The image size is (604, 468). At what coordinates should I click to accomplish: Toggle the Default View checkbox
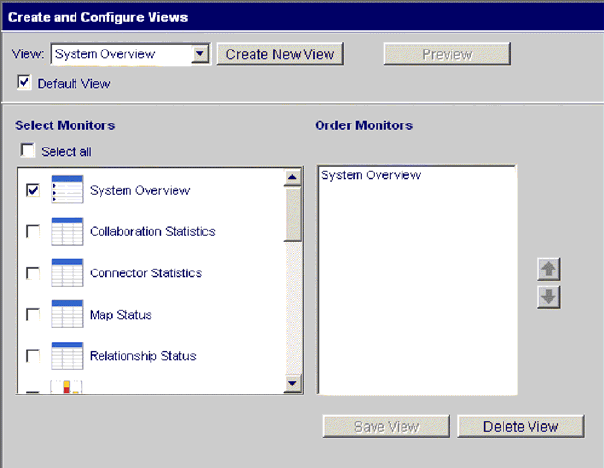point(25,83)
